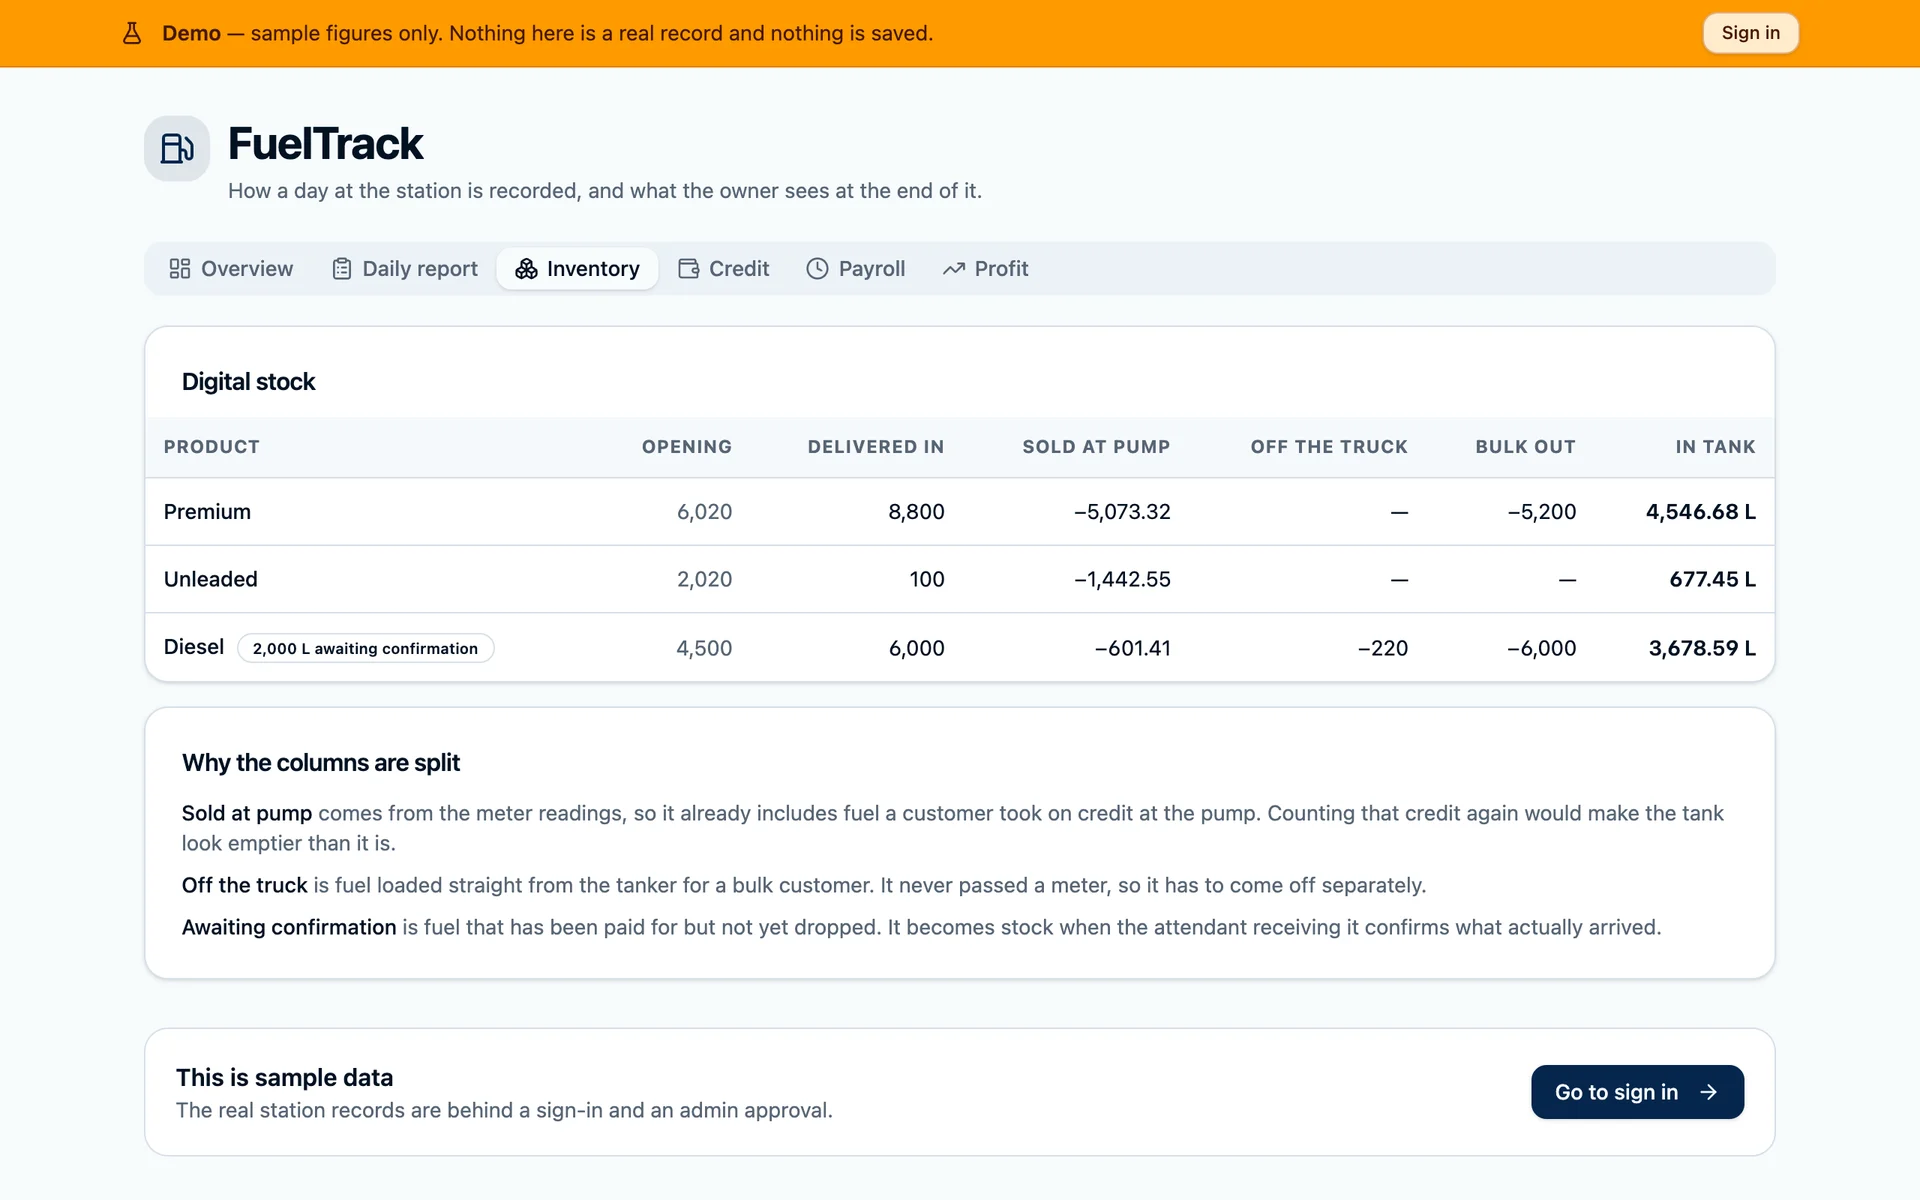This screenshot has height=1200, width=1920.
Task: Click the Diesel off-the-truck value −220
Action: pos(1383,648)
